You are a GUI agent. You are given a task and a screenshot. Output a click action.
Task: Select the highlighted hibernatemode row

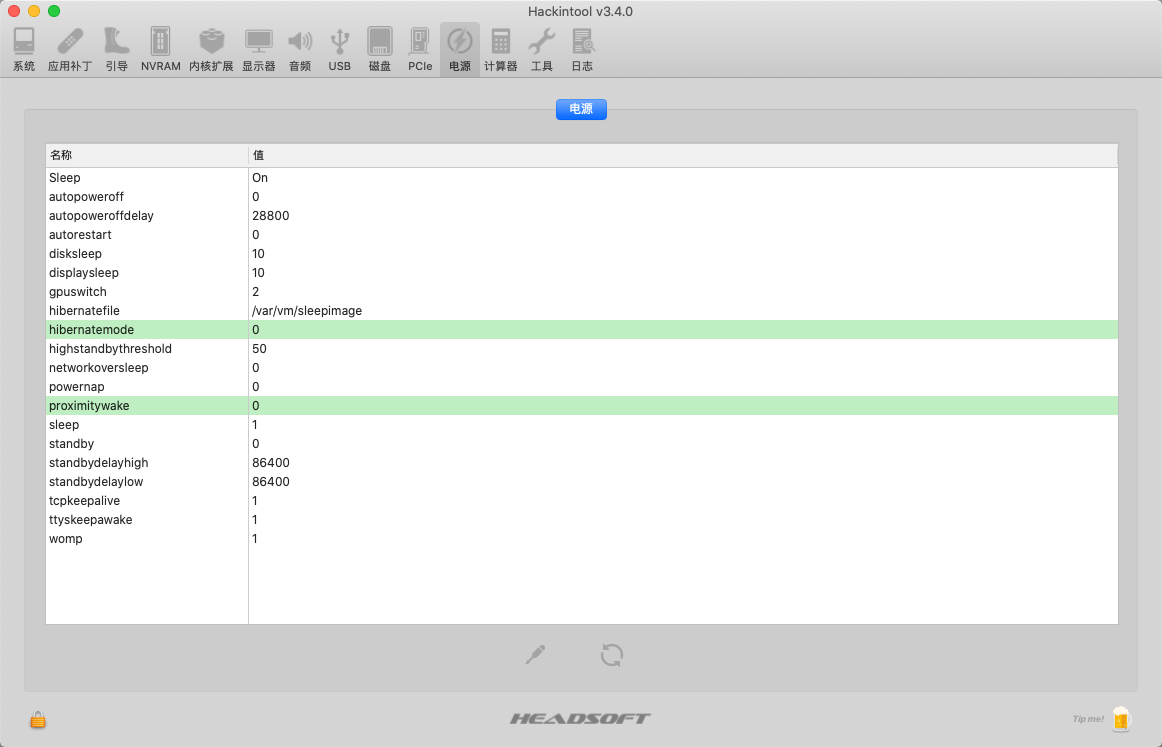582,330
